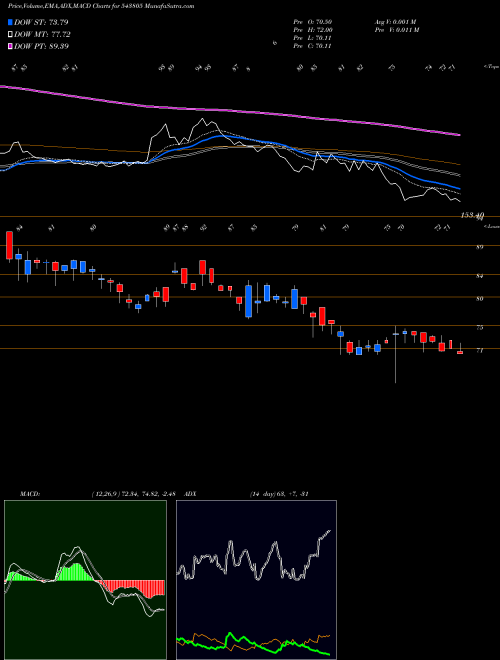The width and height of the screenshot is (500, 660).
Task: Click the 'Pre C: 70.11' close value
Action: pos(312,46)
